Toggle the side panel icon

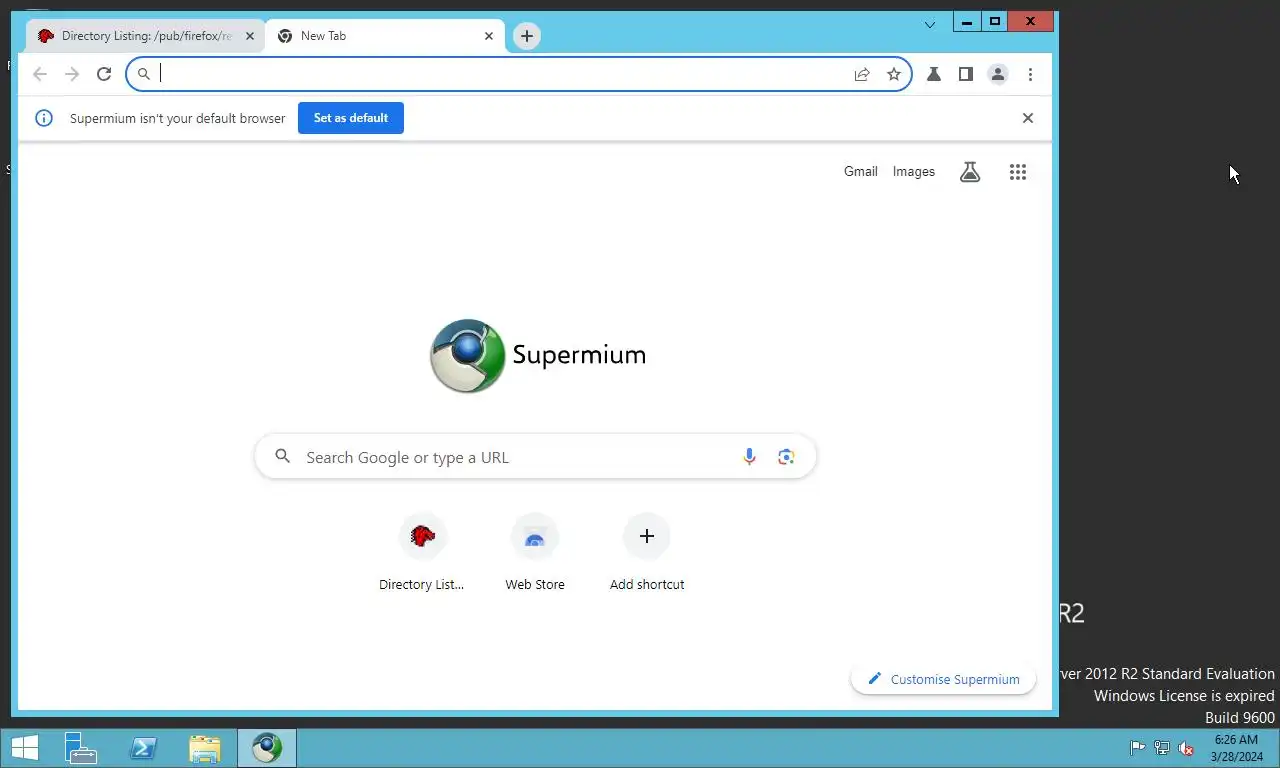[x=966, y=74]
